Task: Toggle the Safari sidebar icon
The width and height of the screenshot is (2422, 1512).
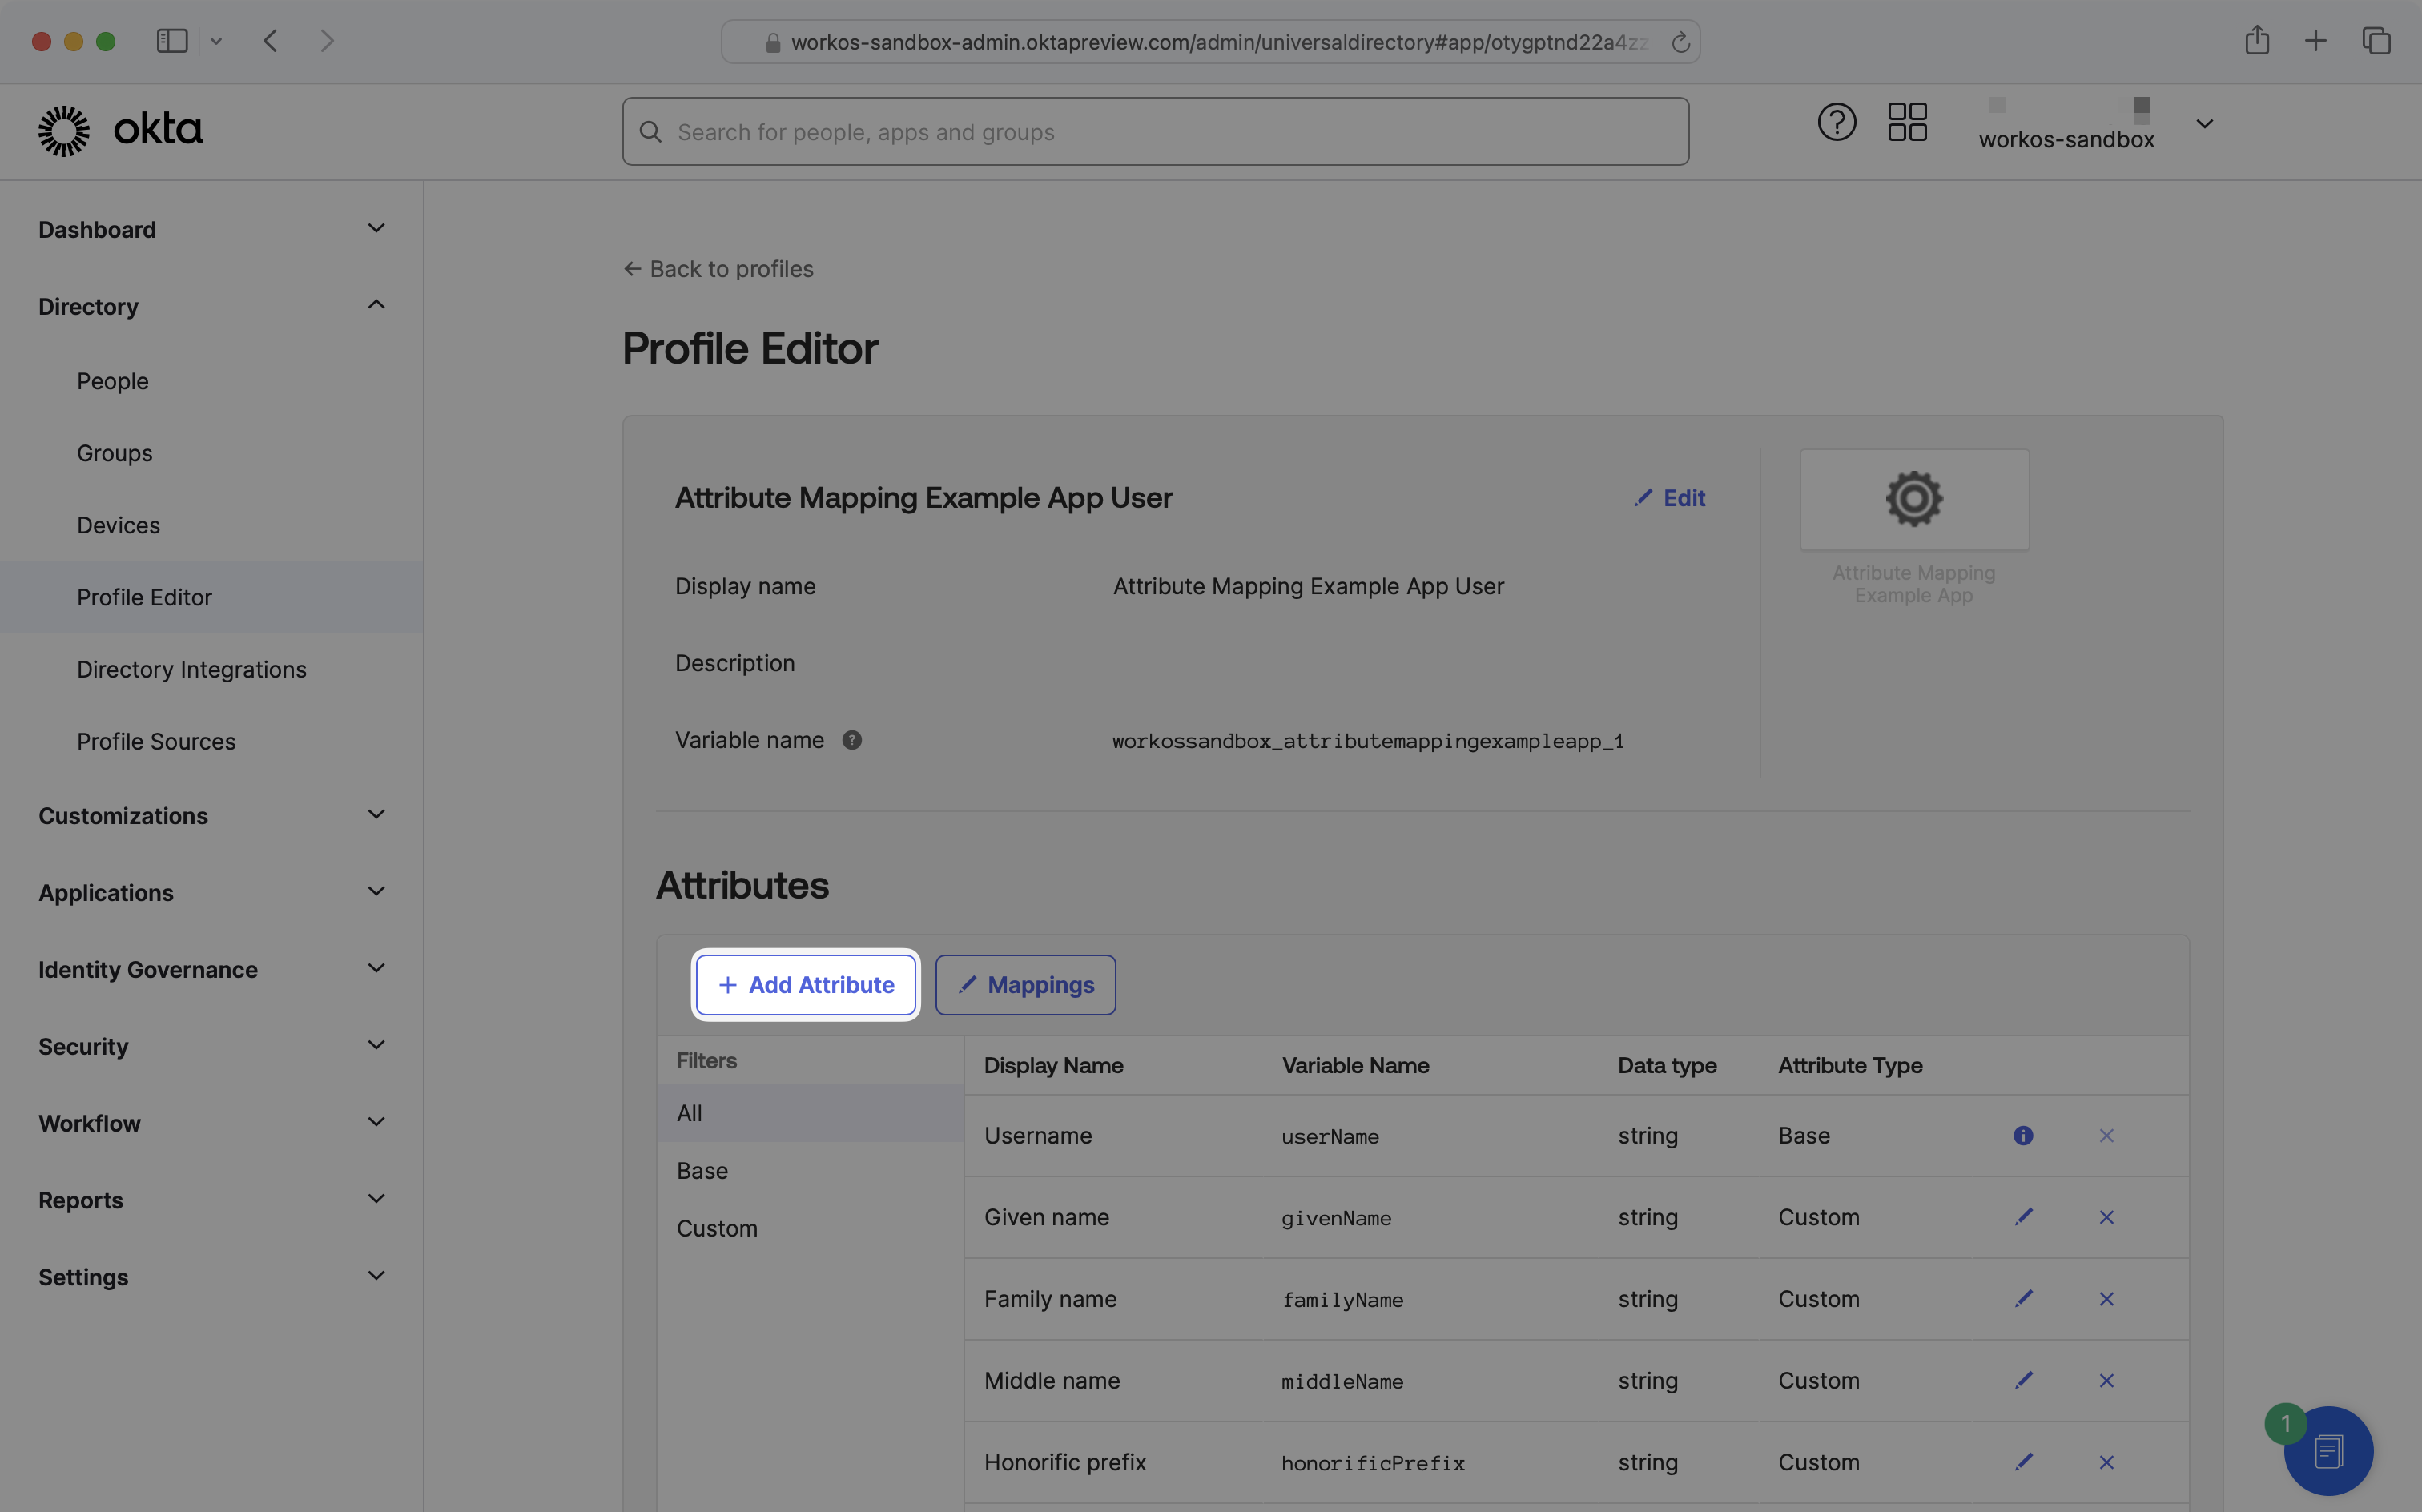Action: pyautogui.click(x=172, y=41)
